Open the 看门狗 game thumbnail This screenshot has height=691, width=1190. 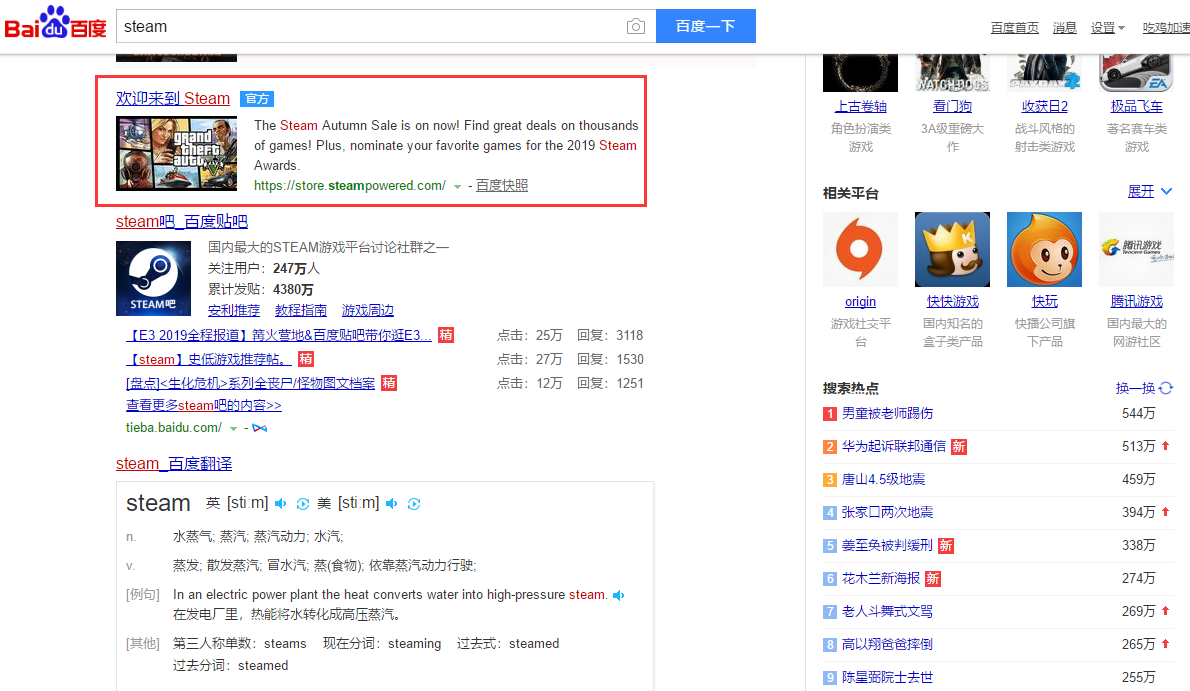[x=952, y=73]
